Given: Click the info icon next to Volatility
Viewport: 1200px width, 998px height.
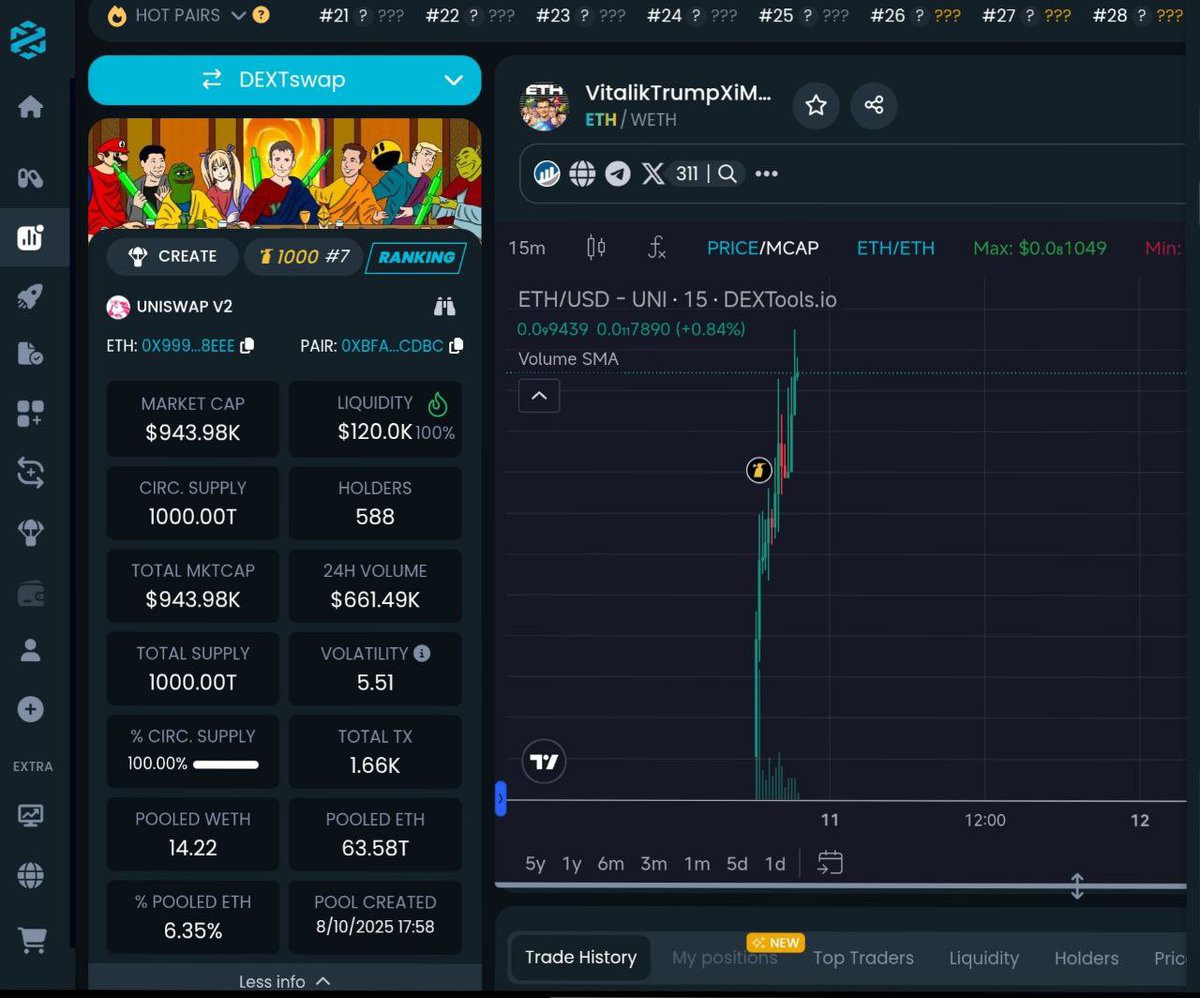Looking at the screenshot, I should [x=422, y=653].
